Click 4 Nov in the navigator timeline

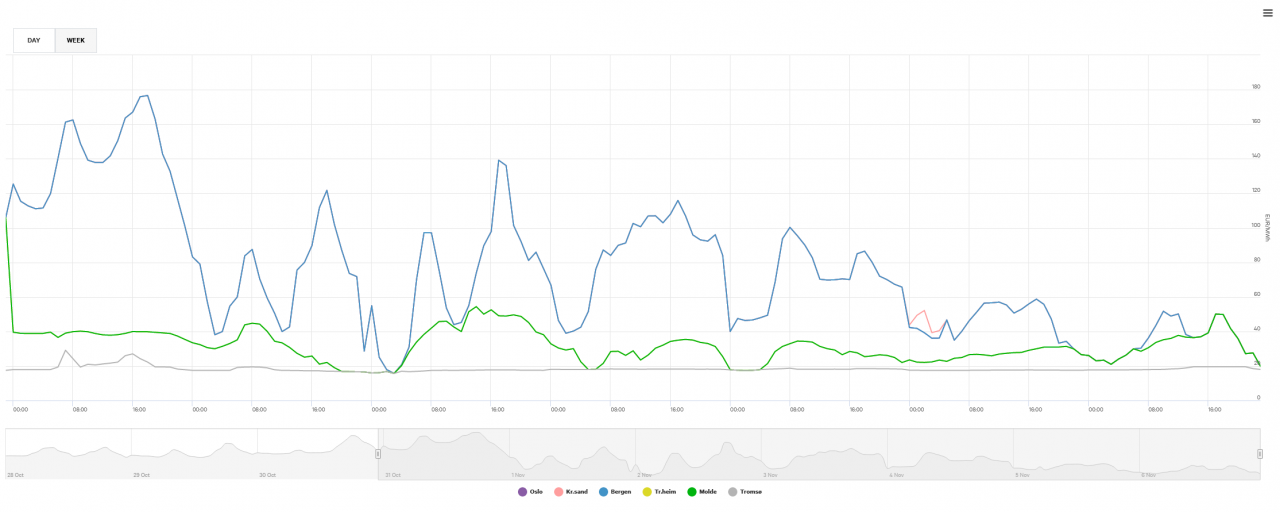[x=898, y=475]
